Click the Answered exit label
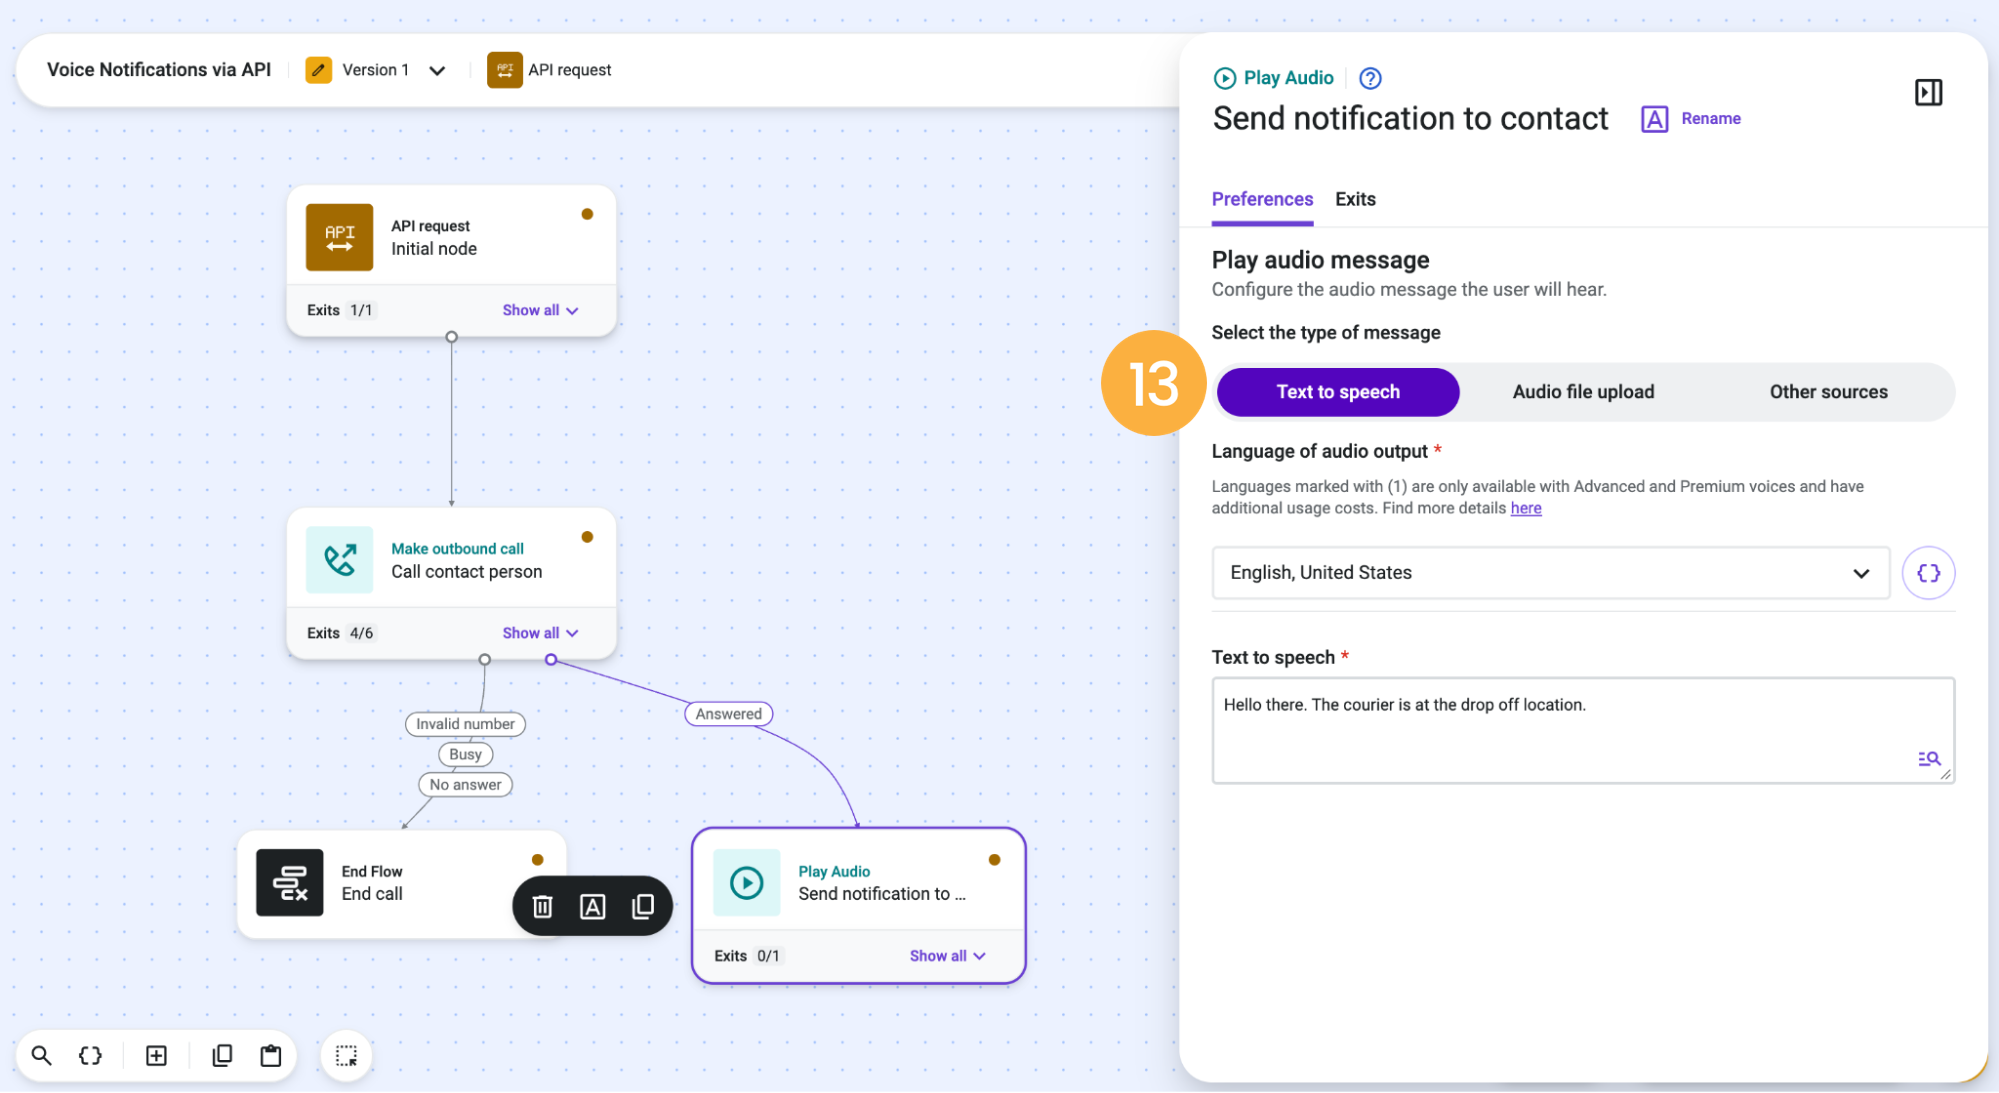This screenshot has height=1093, width=1999. 728,713
